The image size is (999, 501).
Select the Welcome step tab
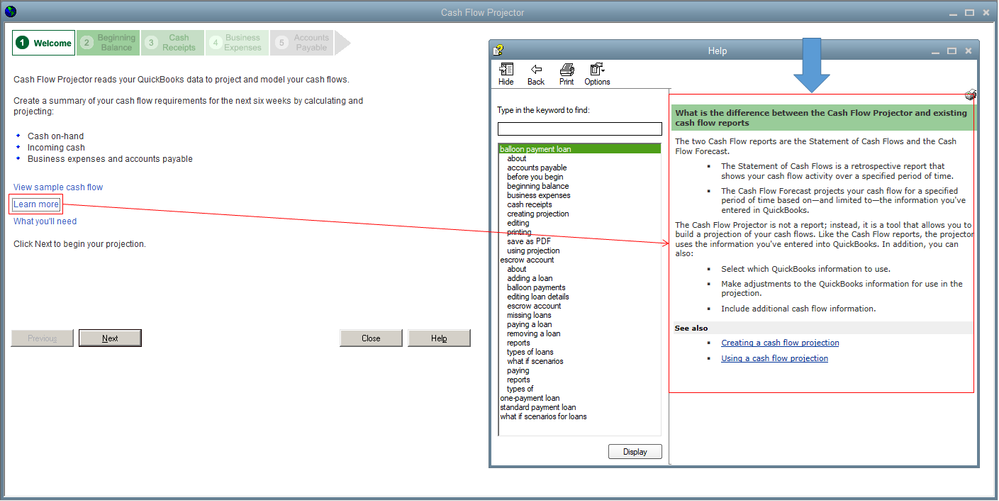pyautogui.click(x=43, y=43)
